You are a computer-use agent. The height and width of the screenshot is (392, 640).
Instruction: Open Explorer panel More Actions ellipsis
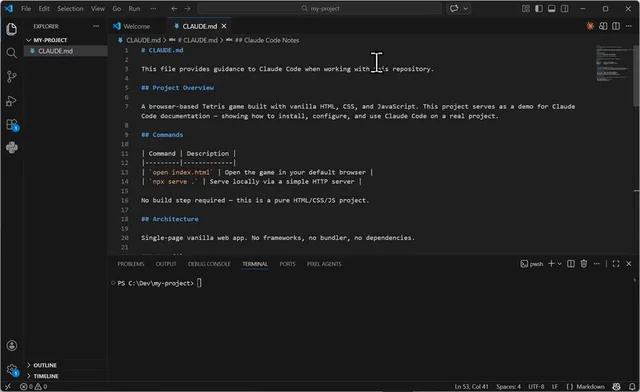(x=96, y=26)
